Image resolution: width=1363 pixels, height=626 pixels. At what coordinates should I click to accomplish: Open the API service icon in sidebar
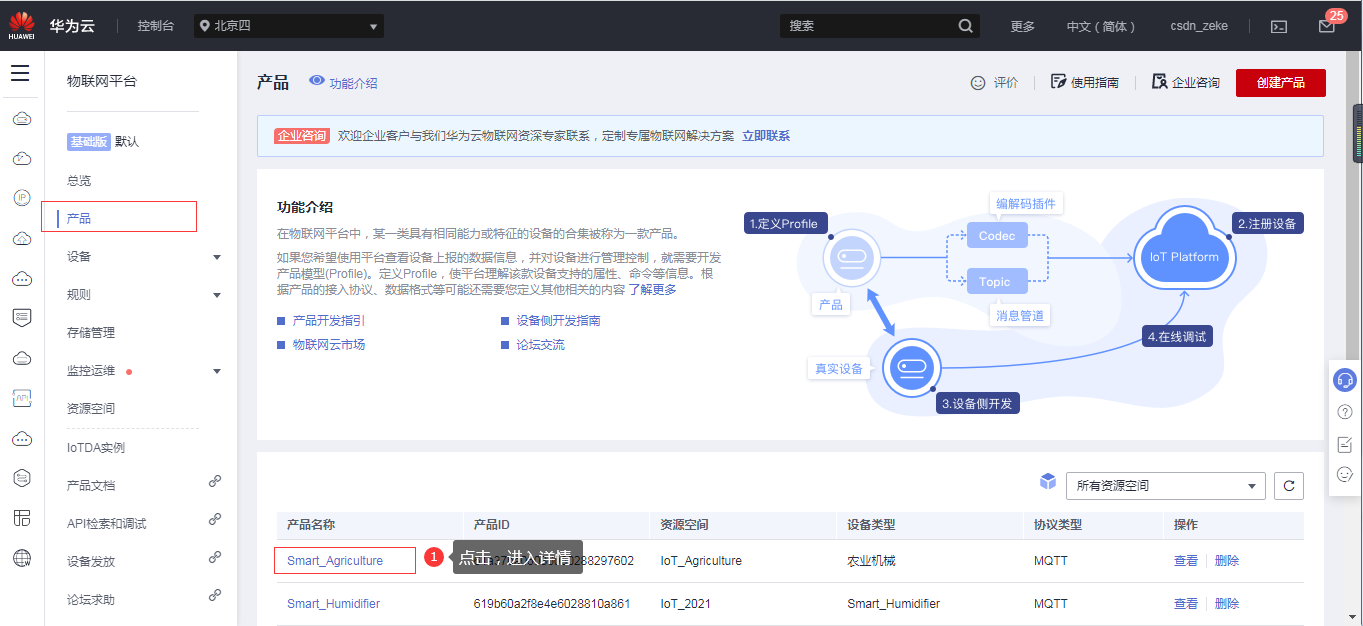point(21,398)
